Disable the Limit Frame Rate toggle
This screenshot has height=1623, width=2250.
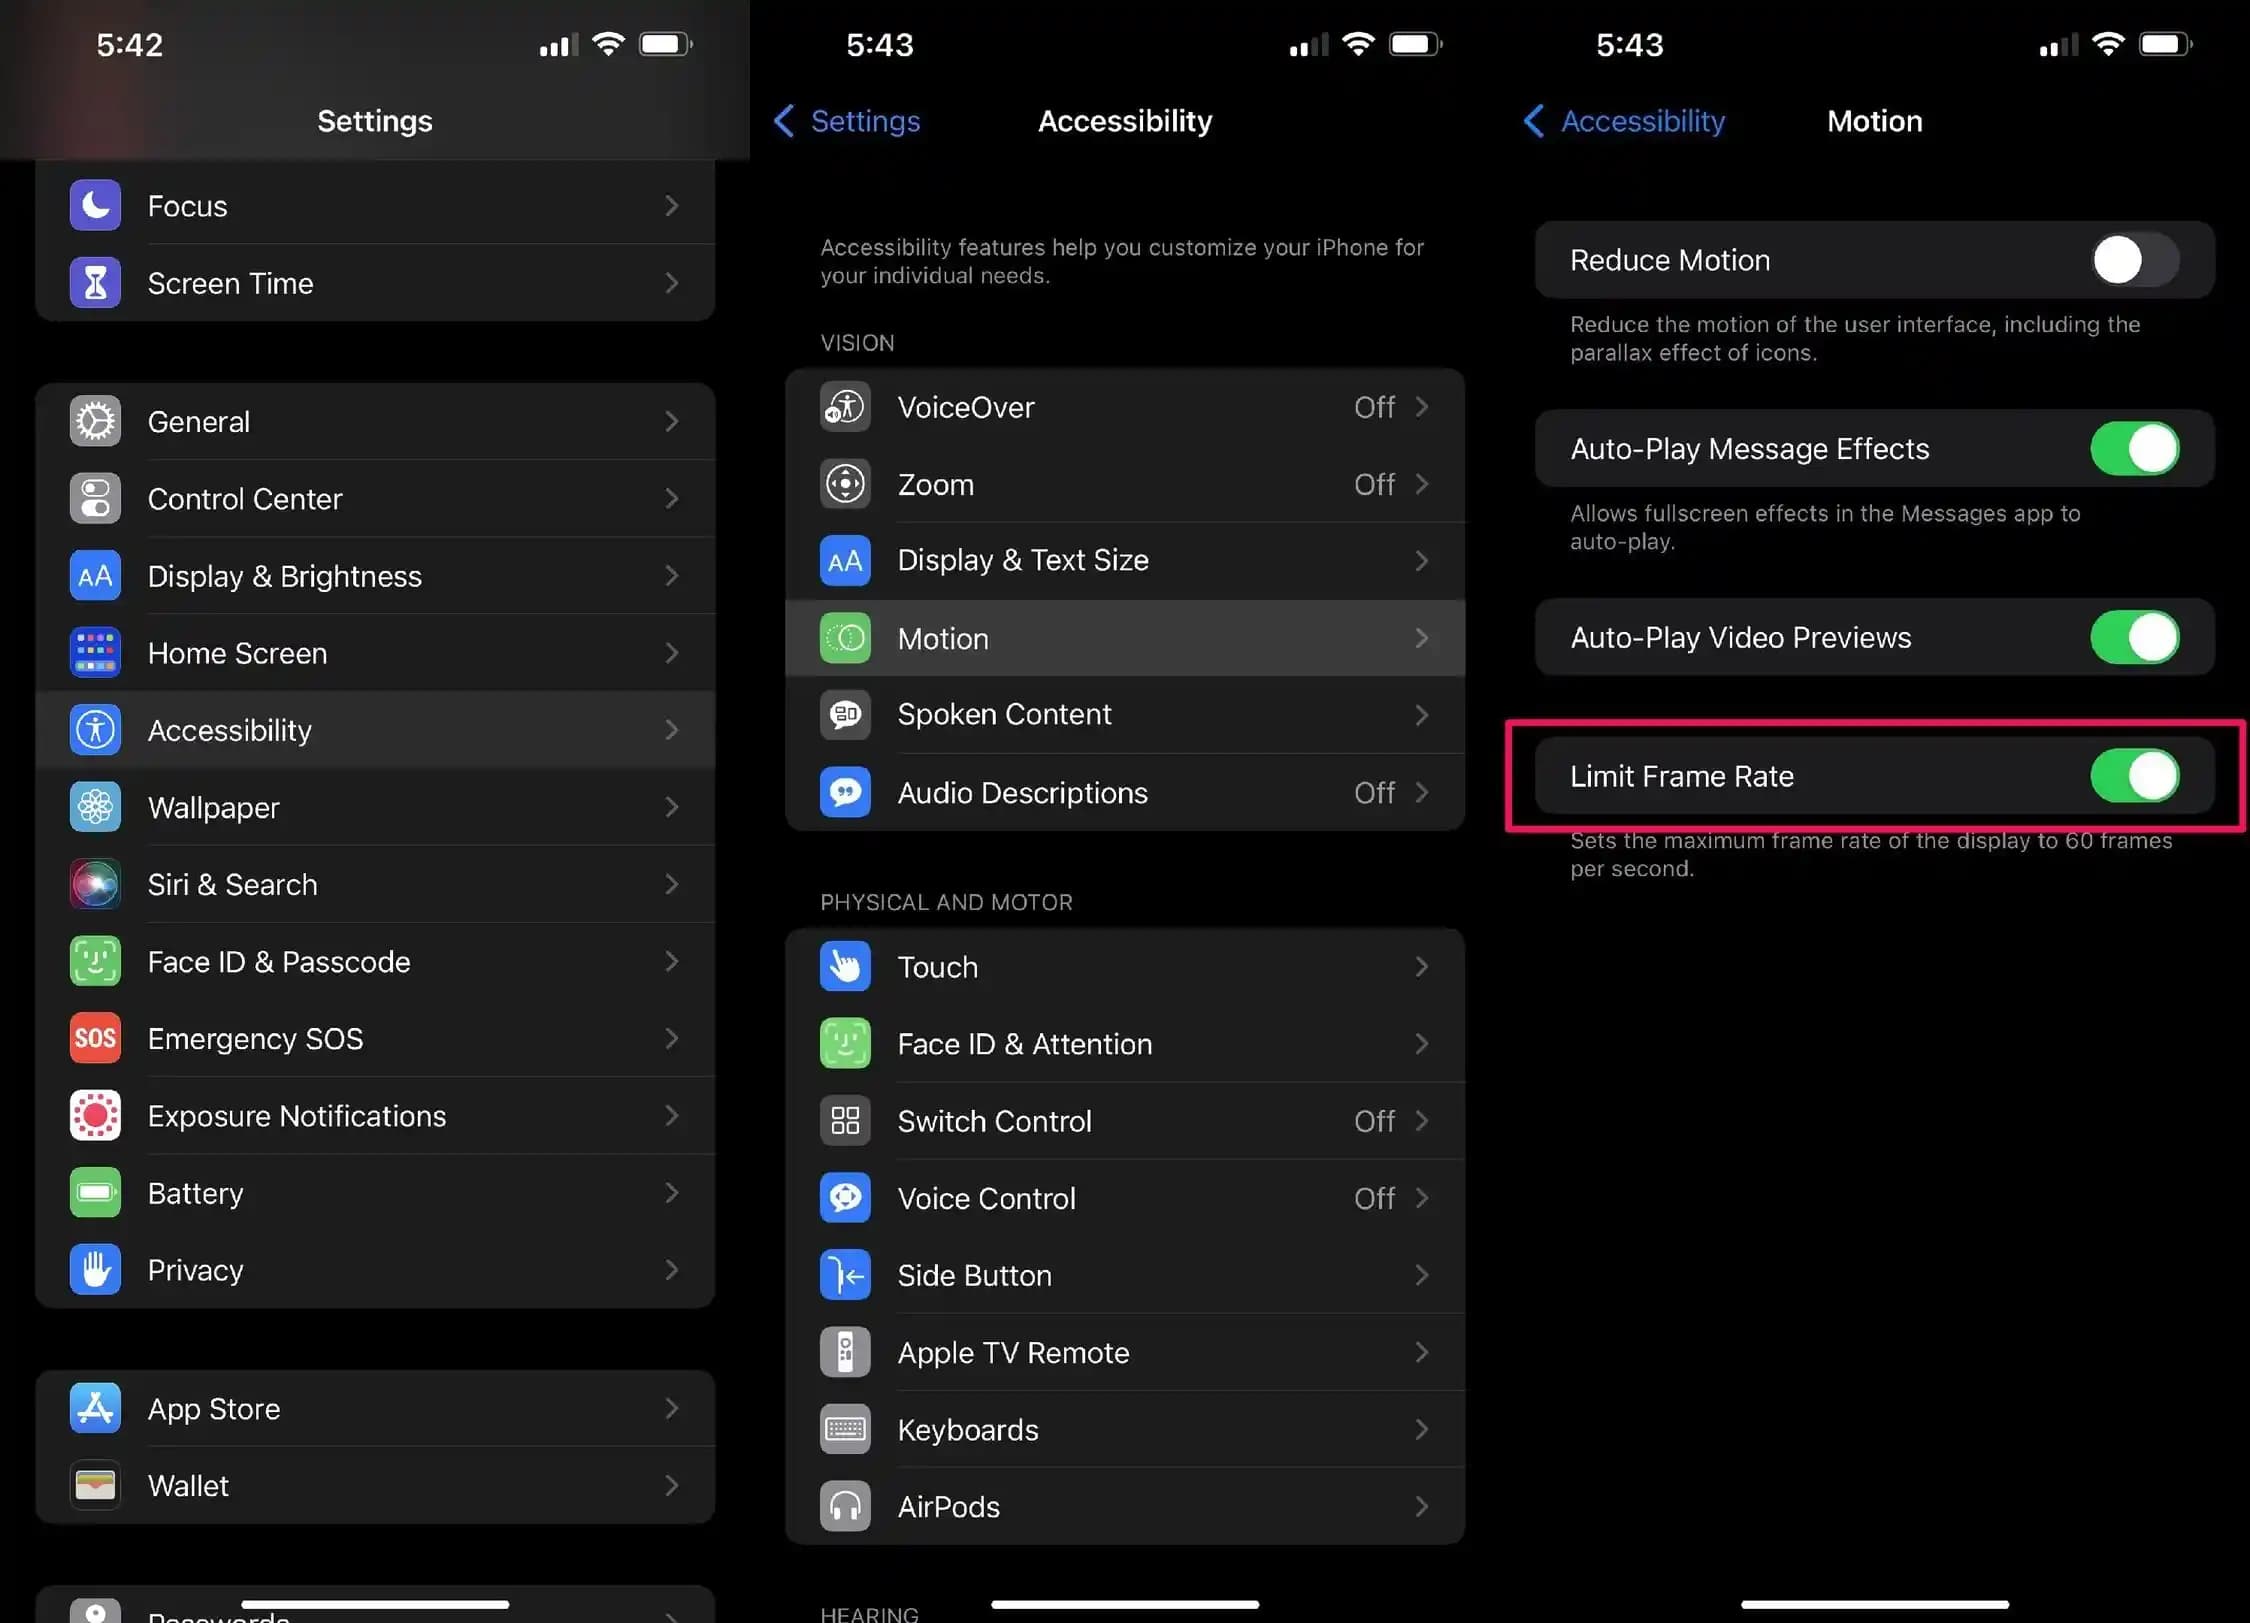tap(2135, 775)
